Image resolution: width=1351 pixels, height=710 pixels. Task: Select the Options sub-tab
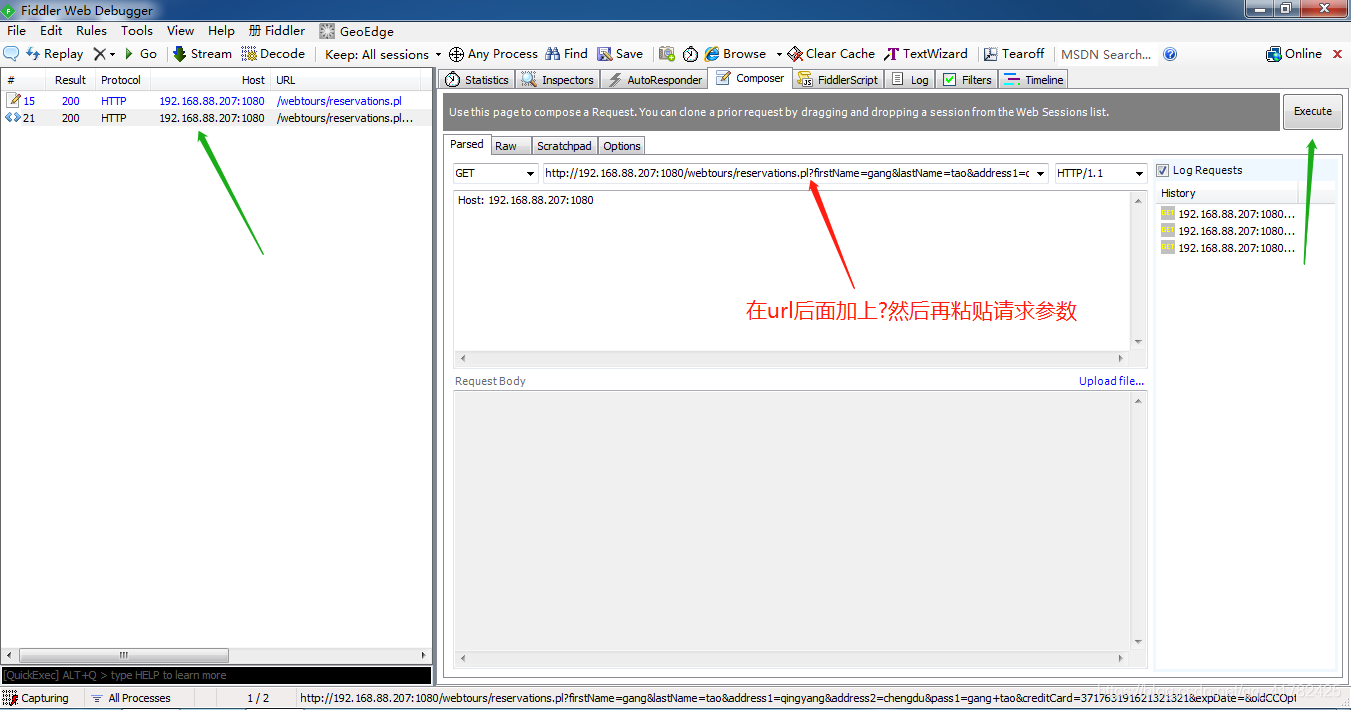coord(622,146)
